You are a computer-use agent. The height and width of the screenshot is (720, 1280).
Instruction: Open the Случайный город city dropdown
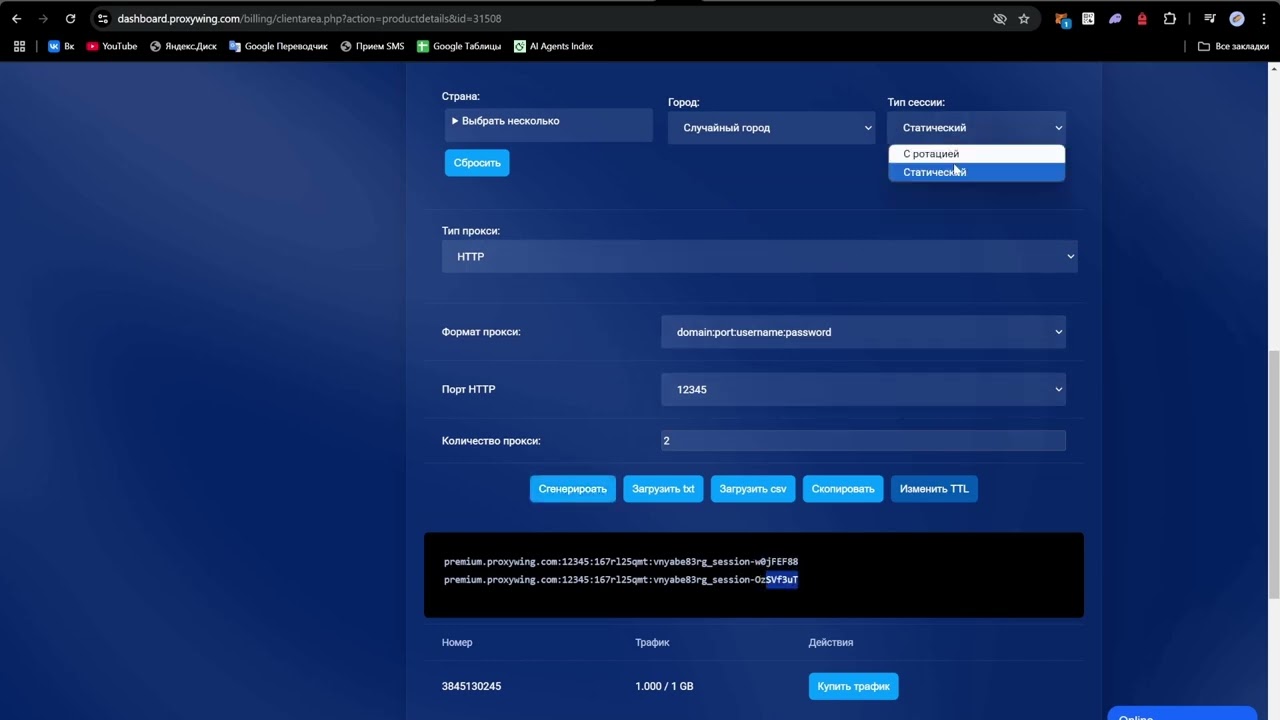(772, 128)
